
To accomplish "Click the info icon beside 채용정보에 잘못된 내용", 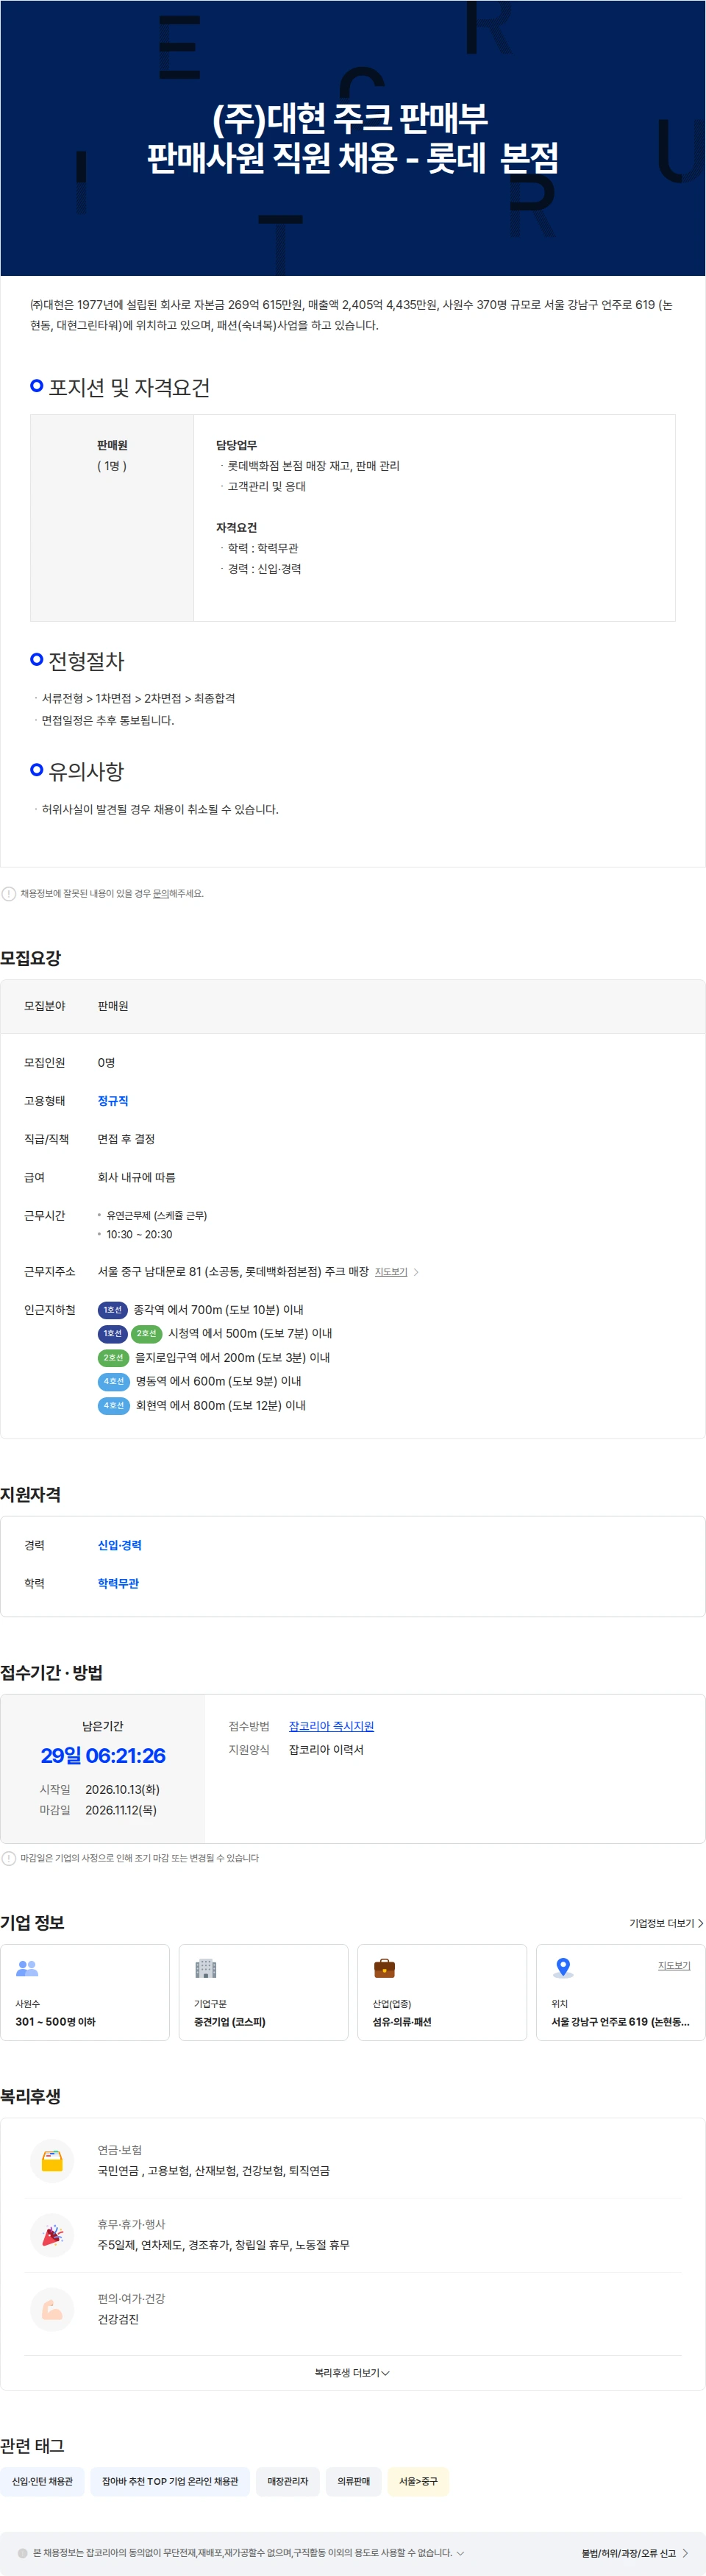I will (x=9, y=894).
